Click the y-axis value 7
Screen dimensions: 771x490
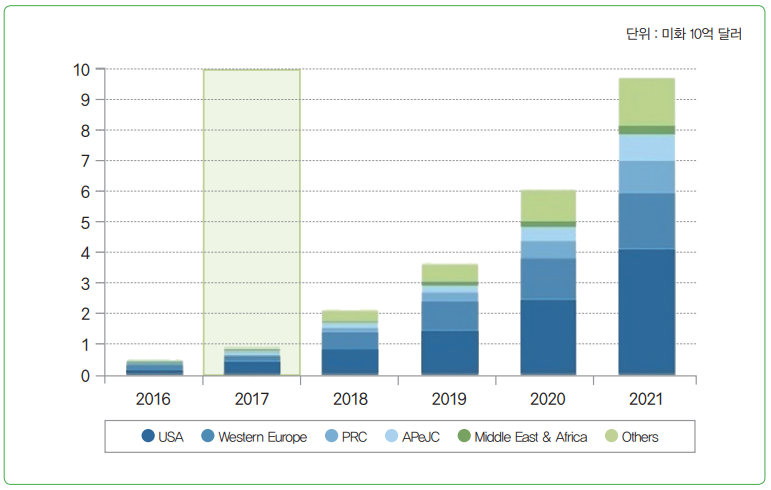[86, 161]
